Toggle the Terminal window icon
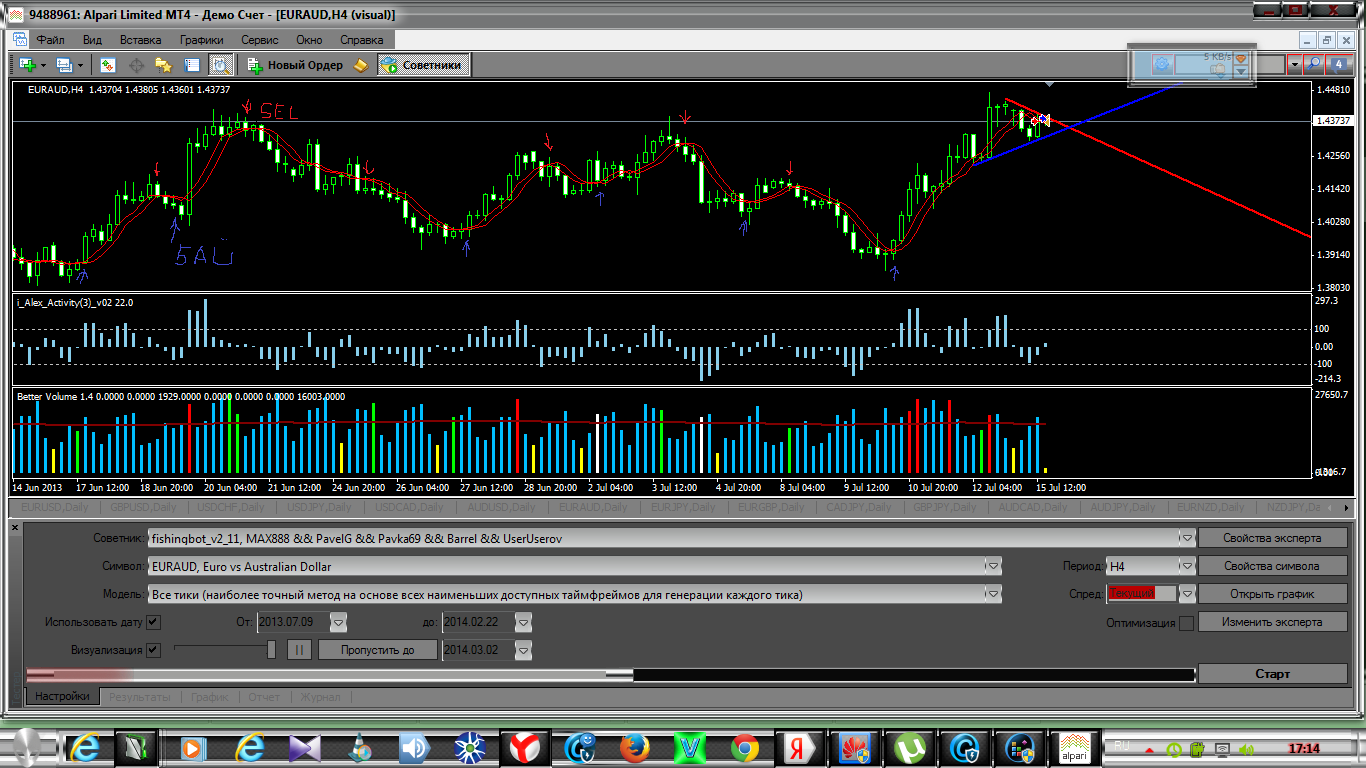Viewport: 1366px width, 768px height. [x=192, y=65]
